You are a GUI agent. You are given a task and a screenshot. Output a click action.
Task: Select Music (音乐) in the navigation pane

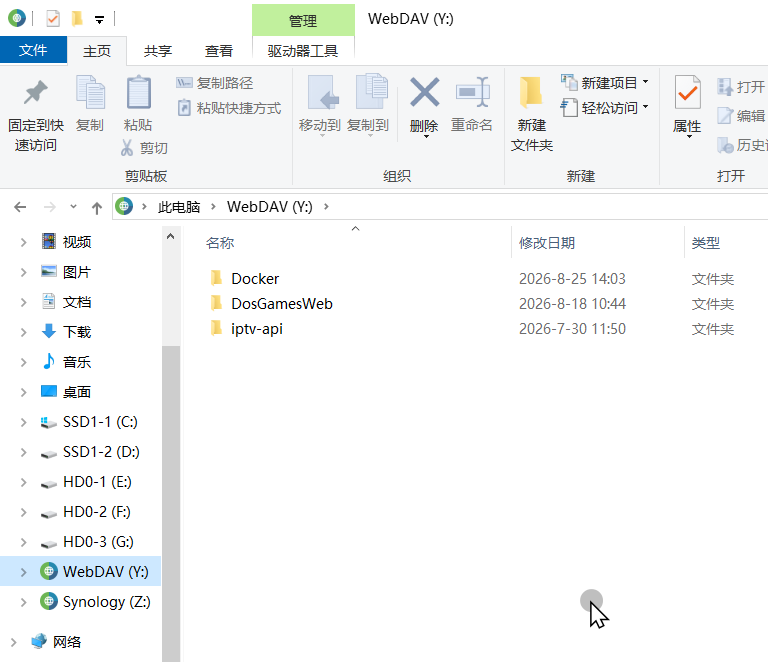click(x=77, y=362)
